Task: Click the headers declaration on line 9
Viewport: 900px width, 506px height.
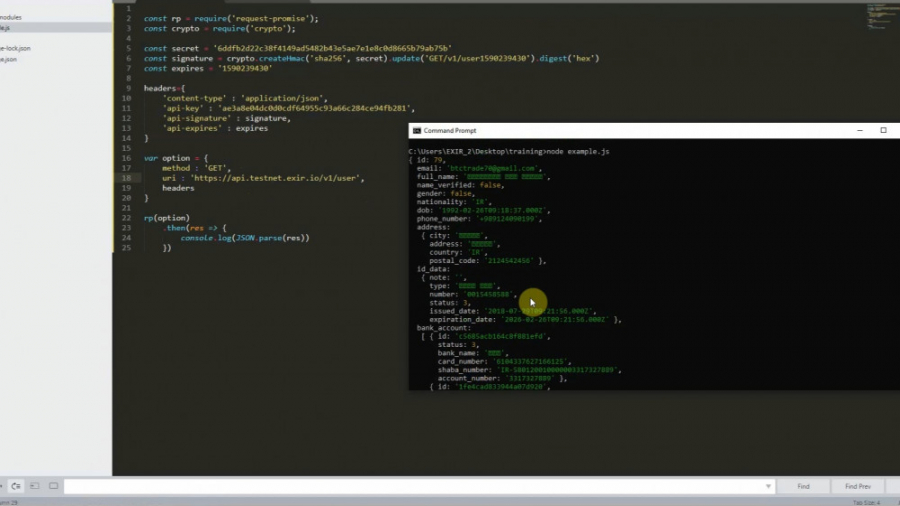Action: point(164,88)
